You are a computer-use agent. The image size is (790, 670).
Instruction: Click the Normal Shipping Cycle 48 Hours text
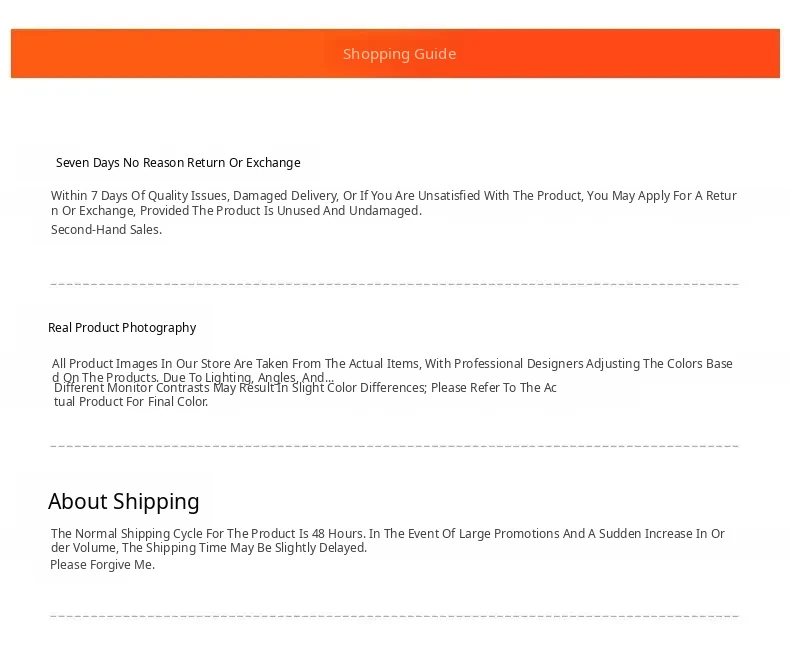click(x=387, y=541)
